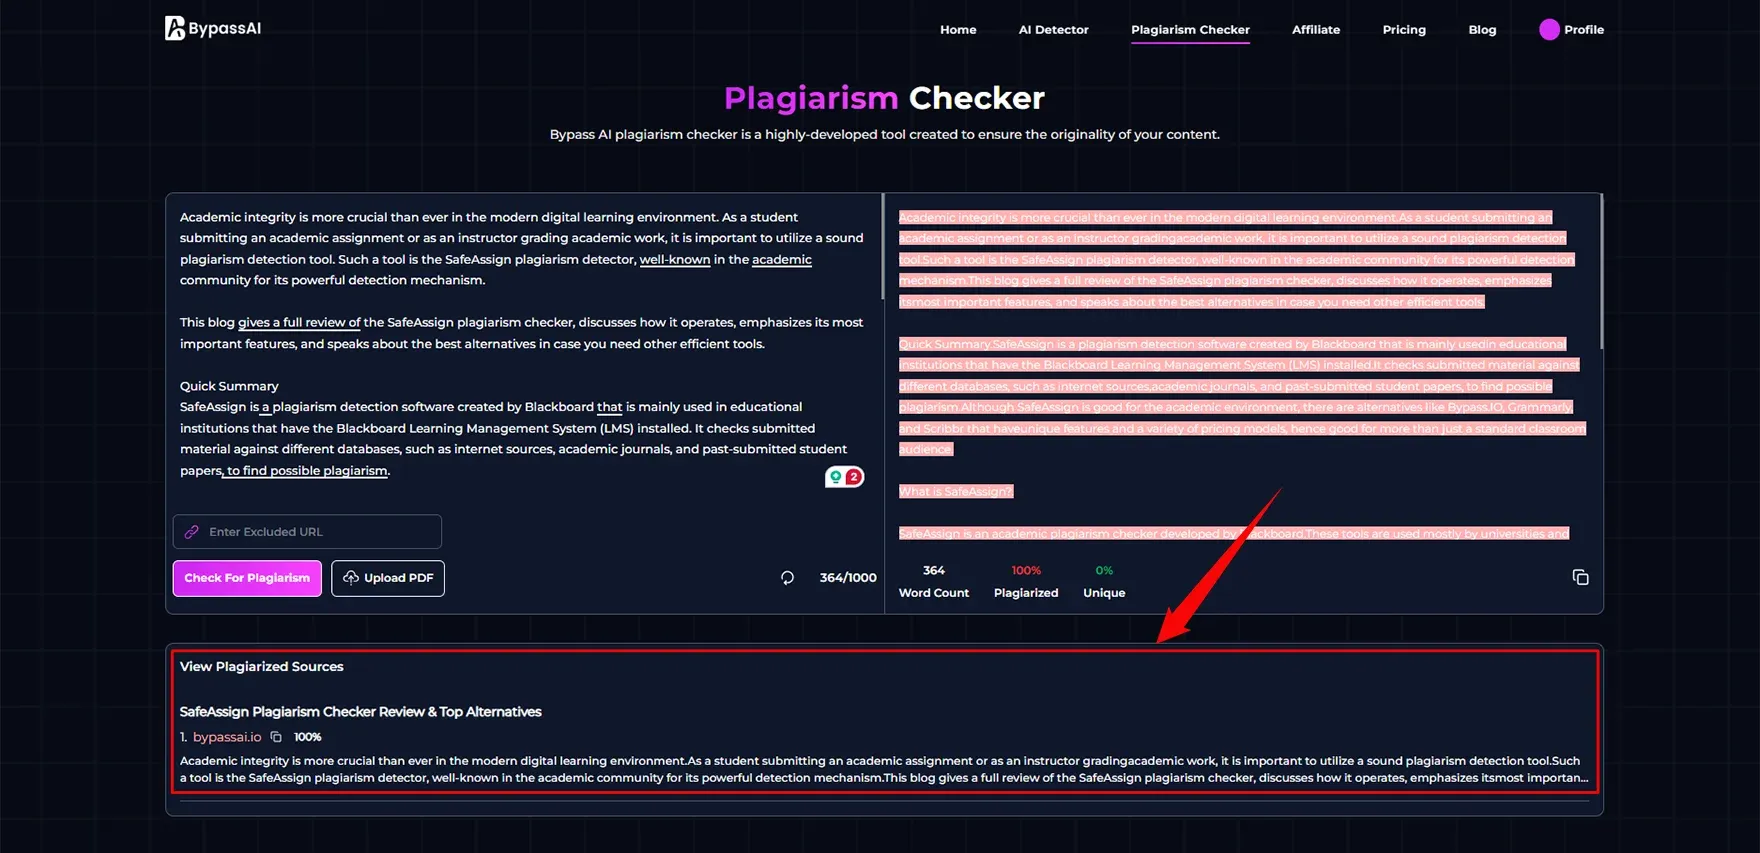This screenshot has height=853, width=1760.
Task: Open the grammar suggestions badge showing 2
Action: [x=844, y=477]
